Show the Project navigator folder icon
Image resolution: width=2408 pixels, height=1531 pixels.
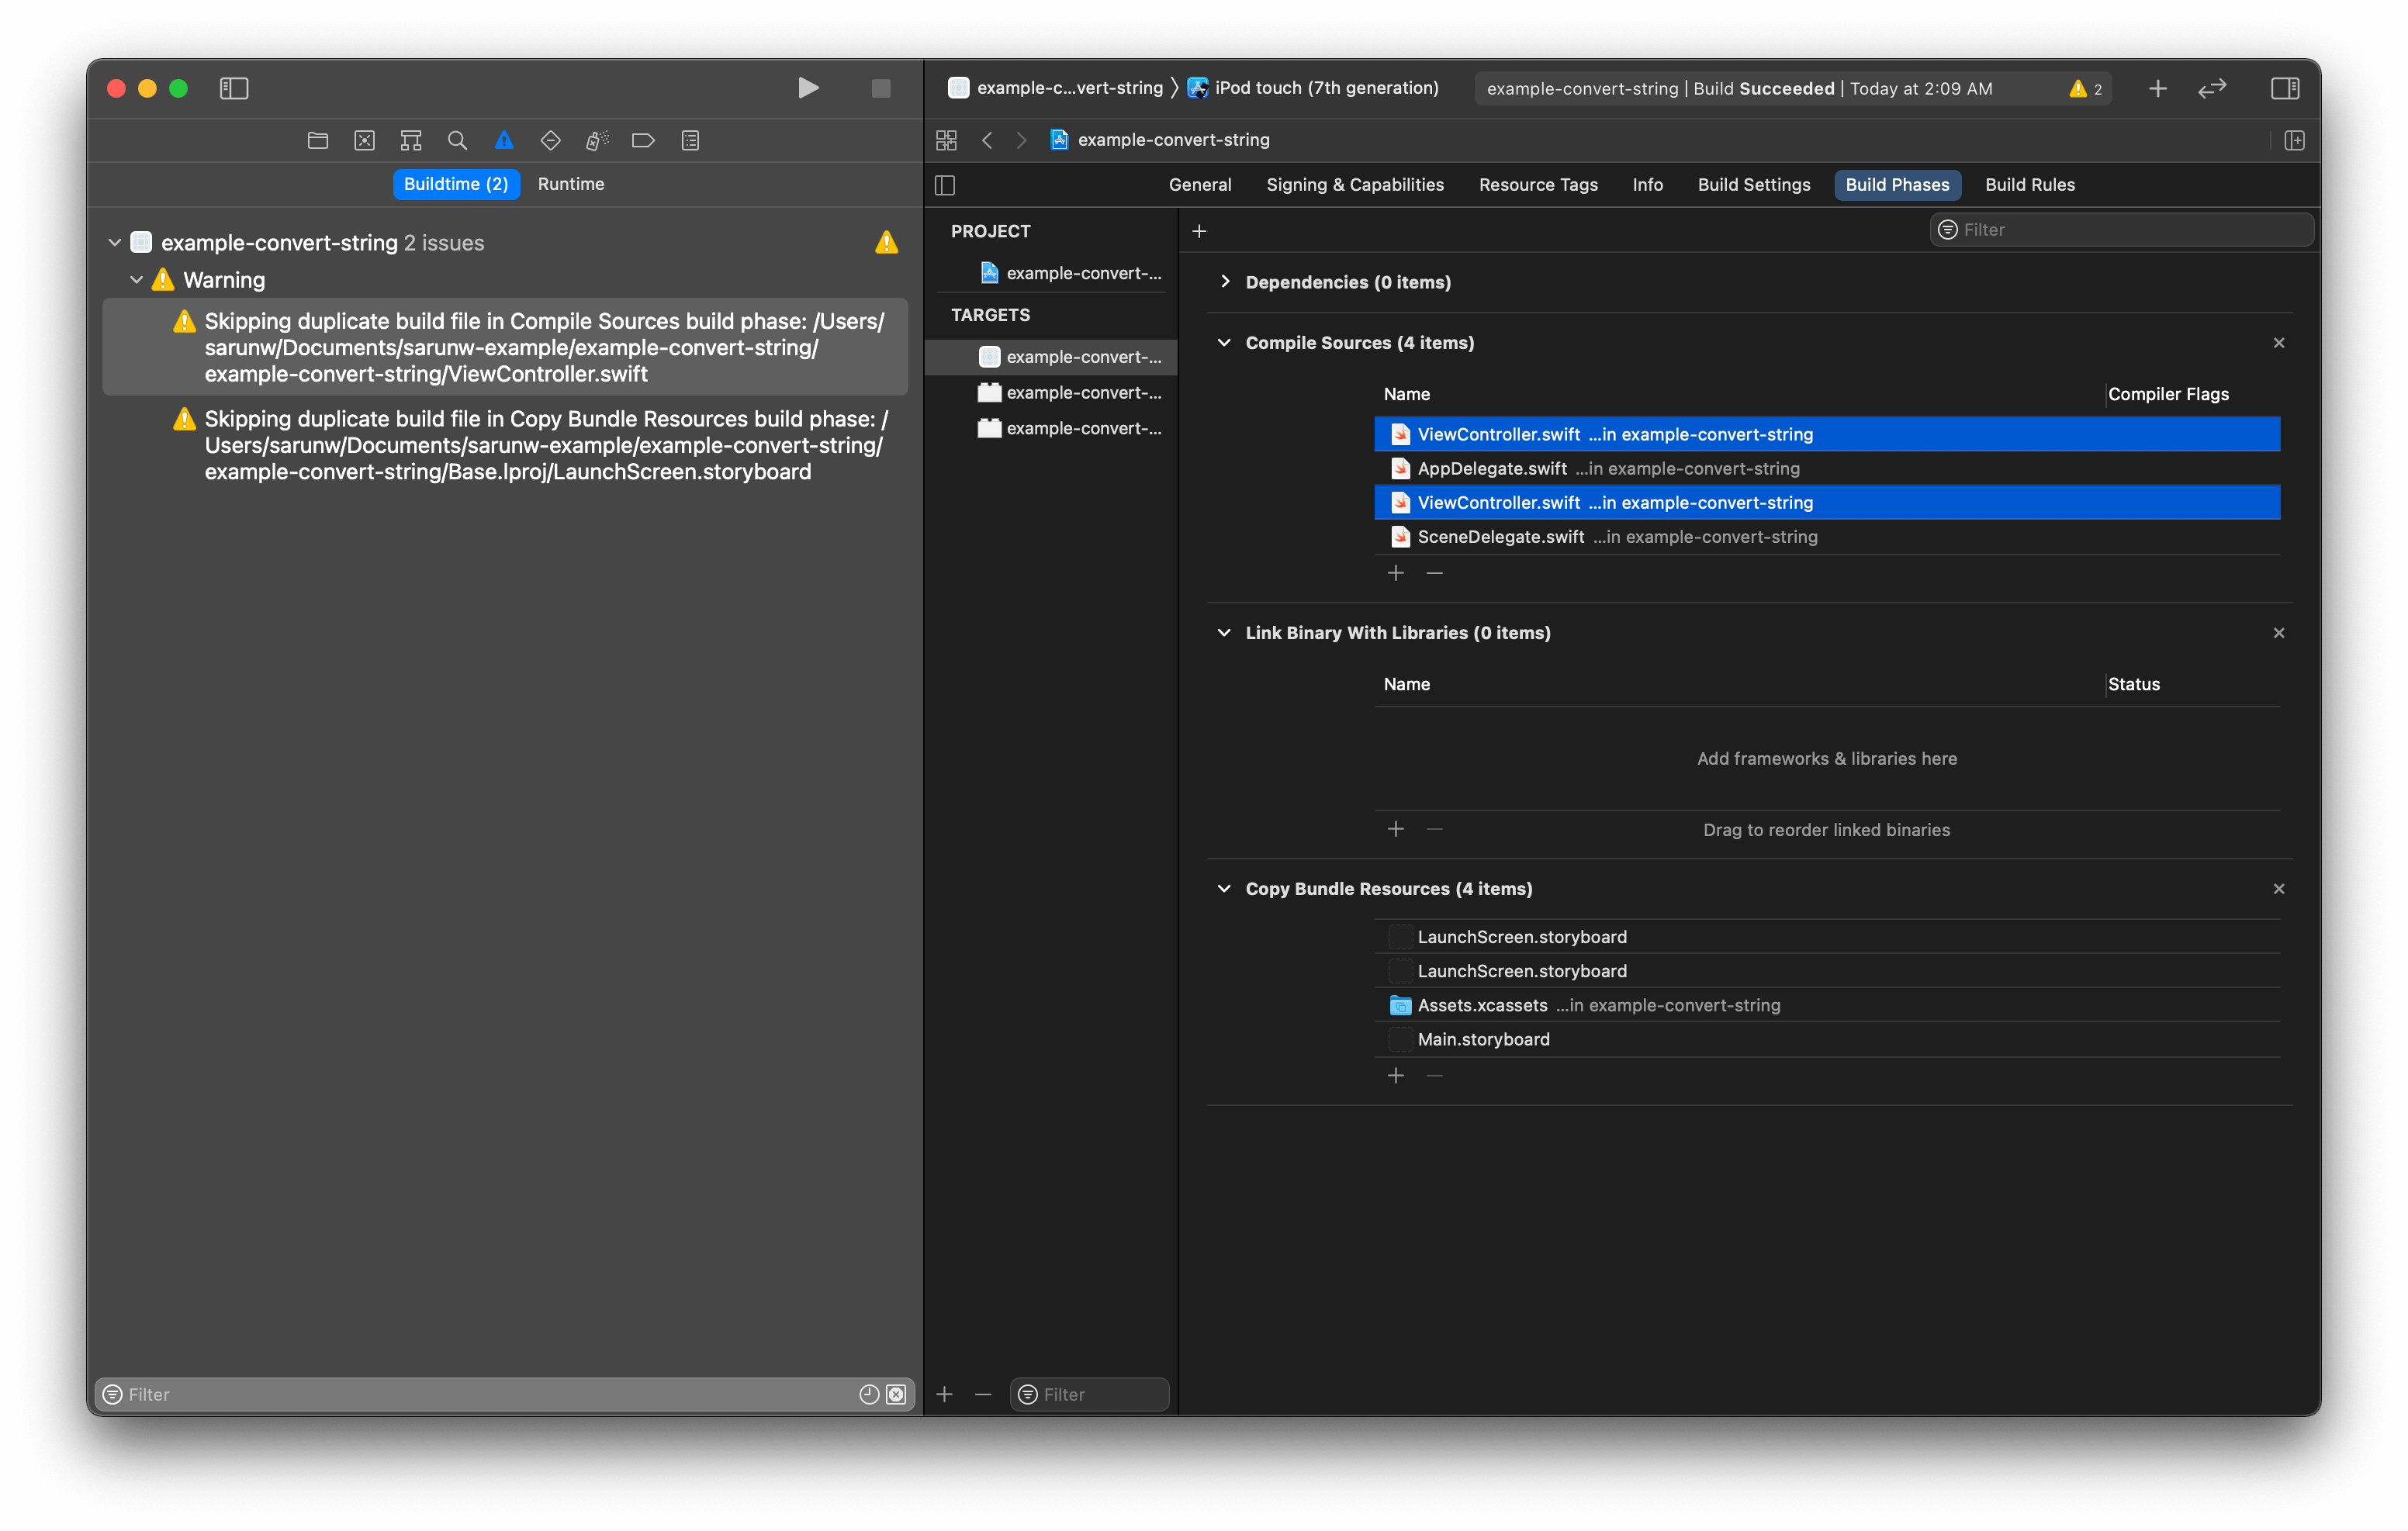[318, 140]
